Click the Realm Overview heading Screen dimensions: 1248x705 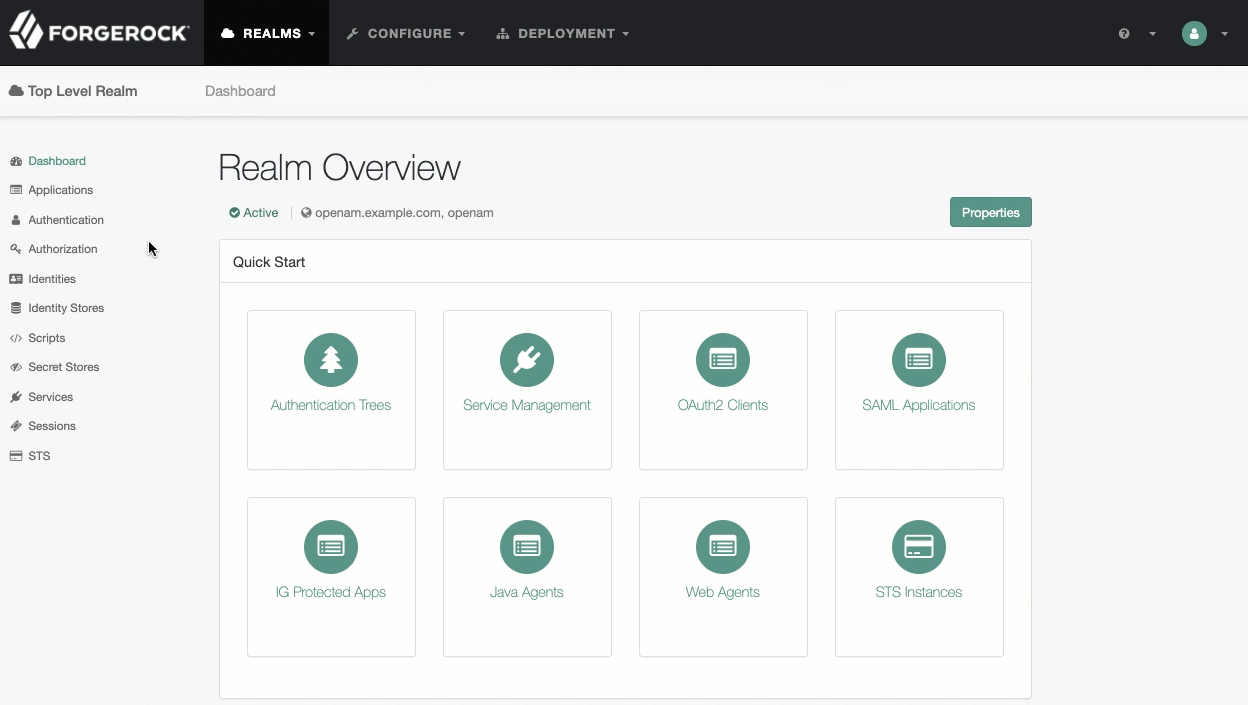340,168
